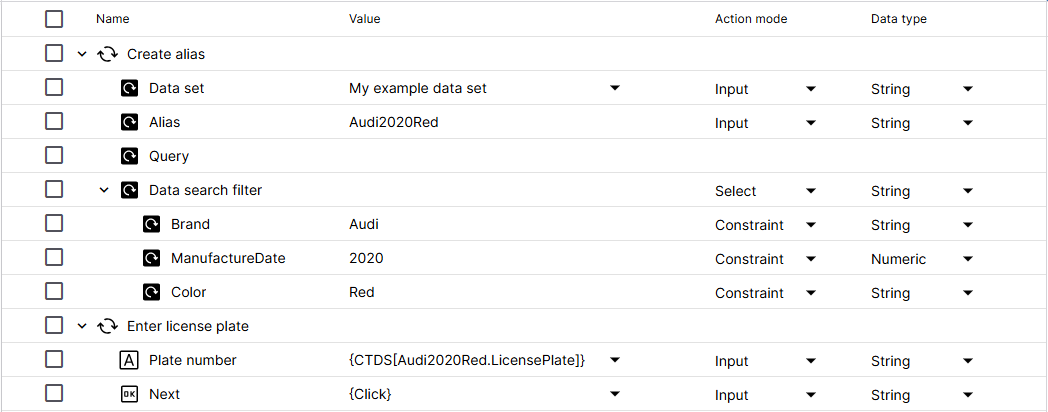Open the Data set value dropdown
The width and height of the screenshot is (1048, 412).
coord(615,88)
